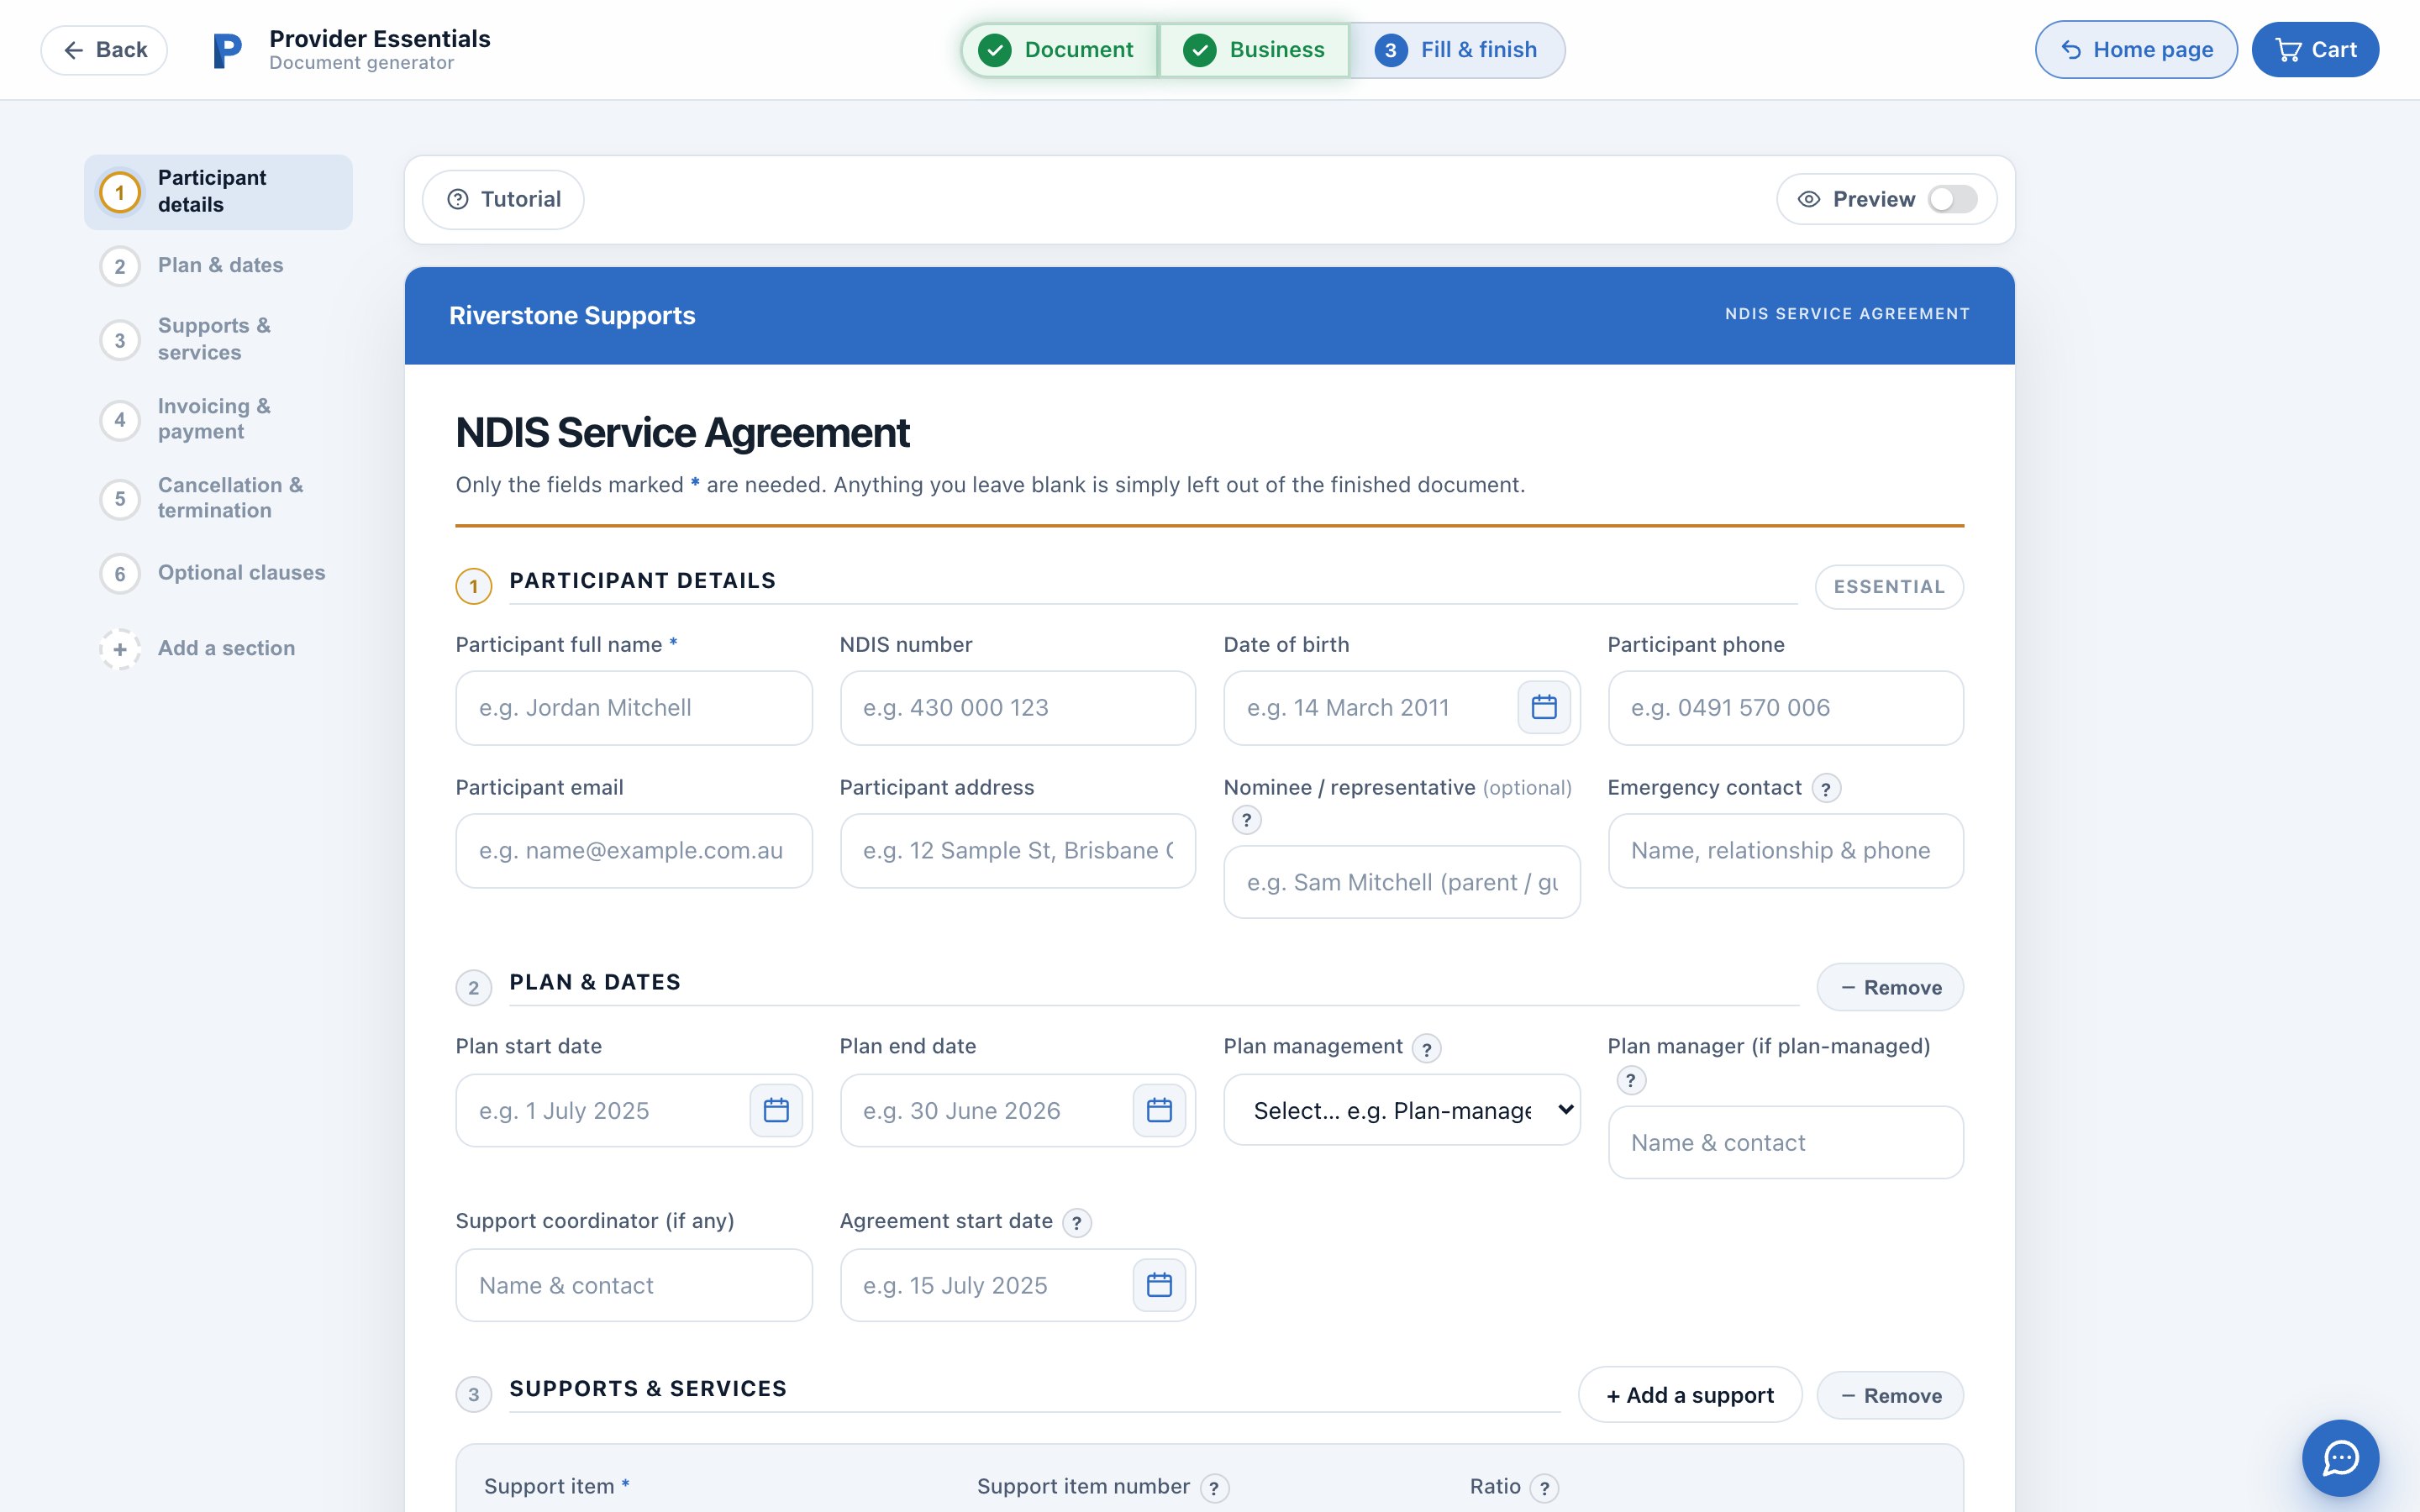Focus the Emergency contact field
The image size is (2420, 1512).
pos(1785,851)
